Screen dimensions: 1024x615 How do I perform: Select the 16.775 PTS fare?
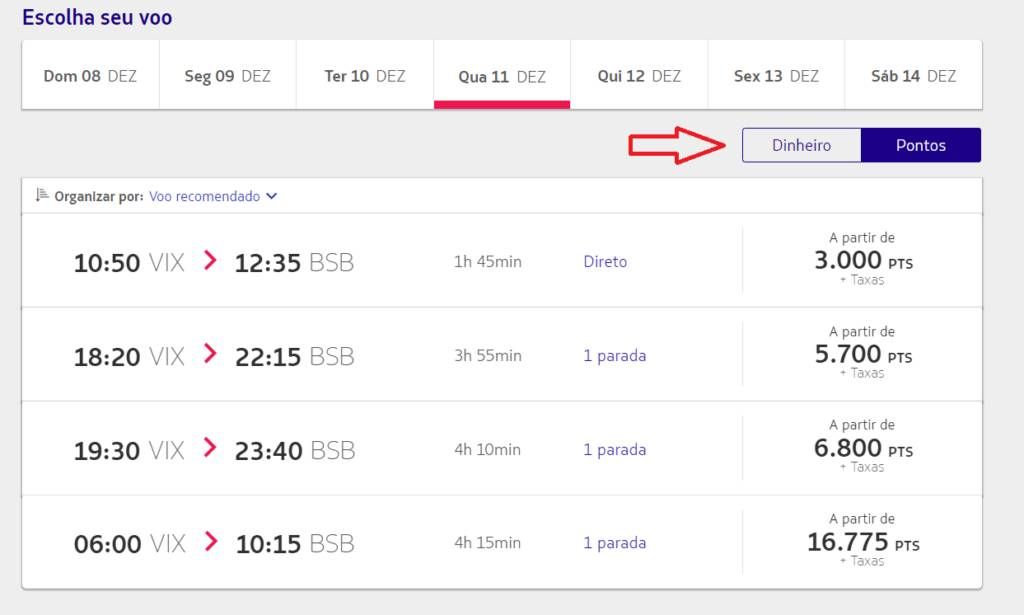click(x=862, y=542)
